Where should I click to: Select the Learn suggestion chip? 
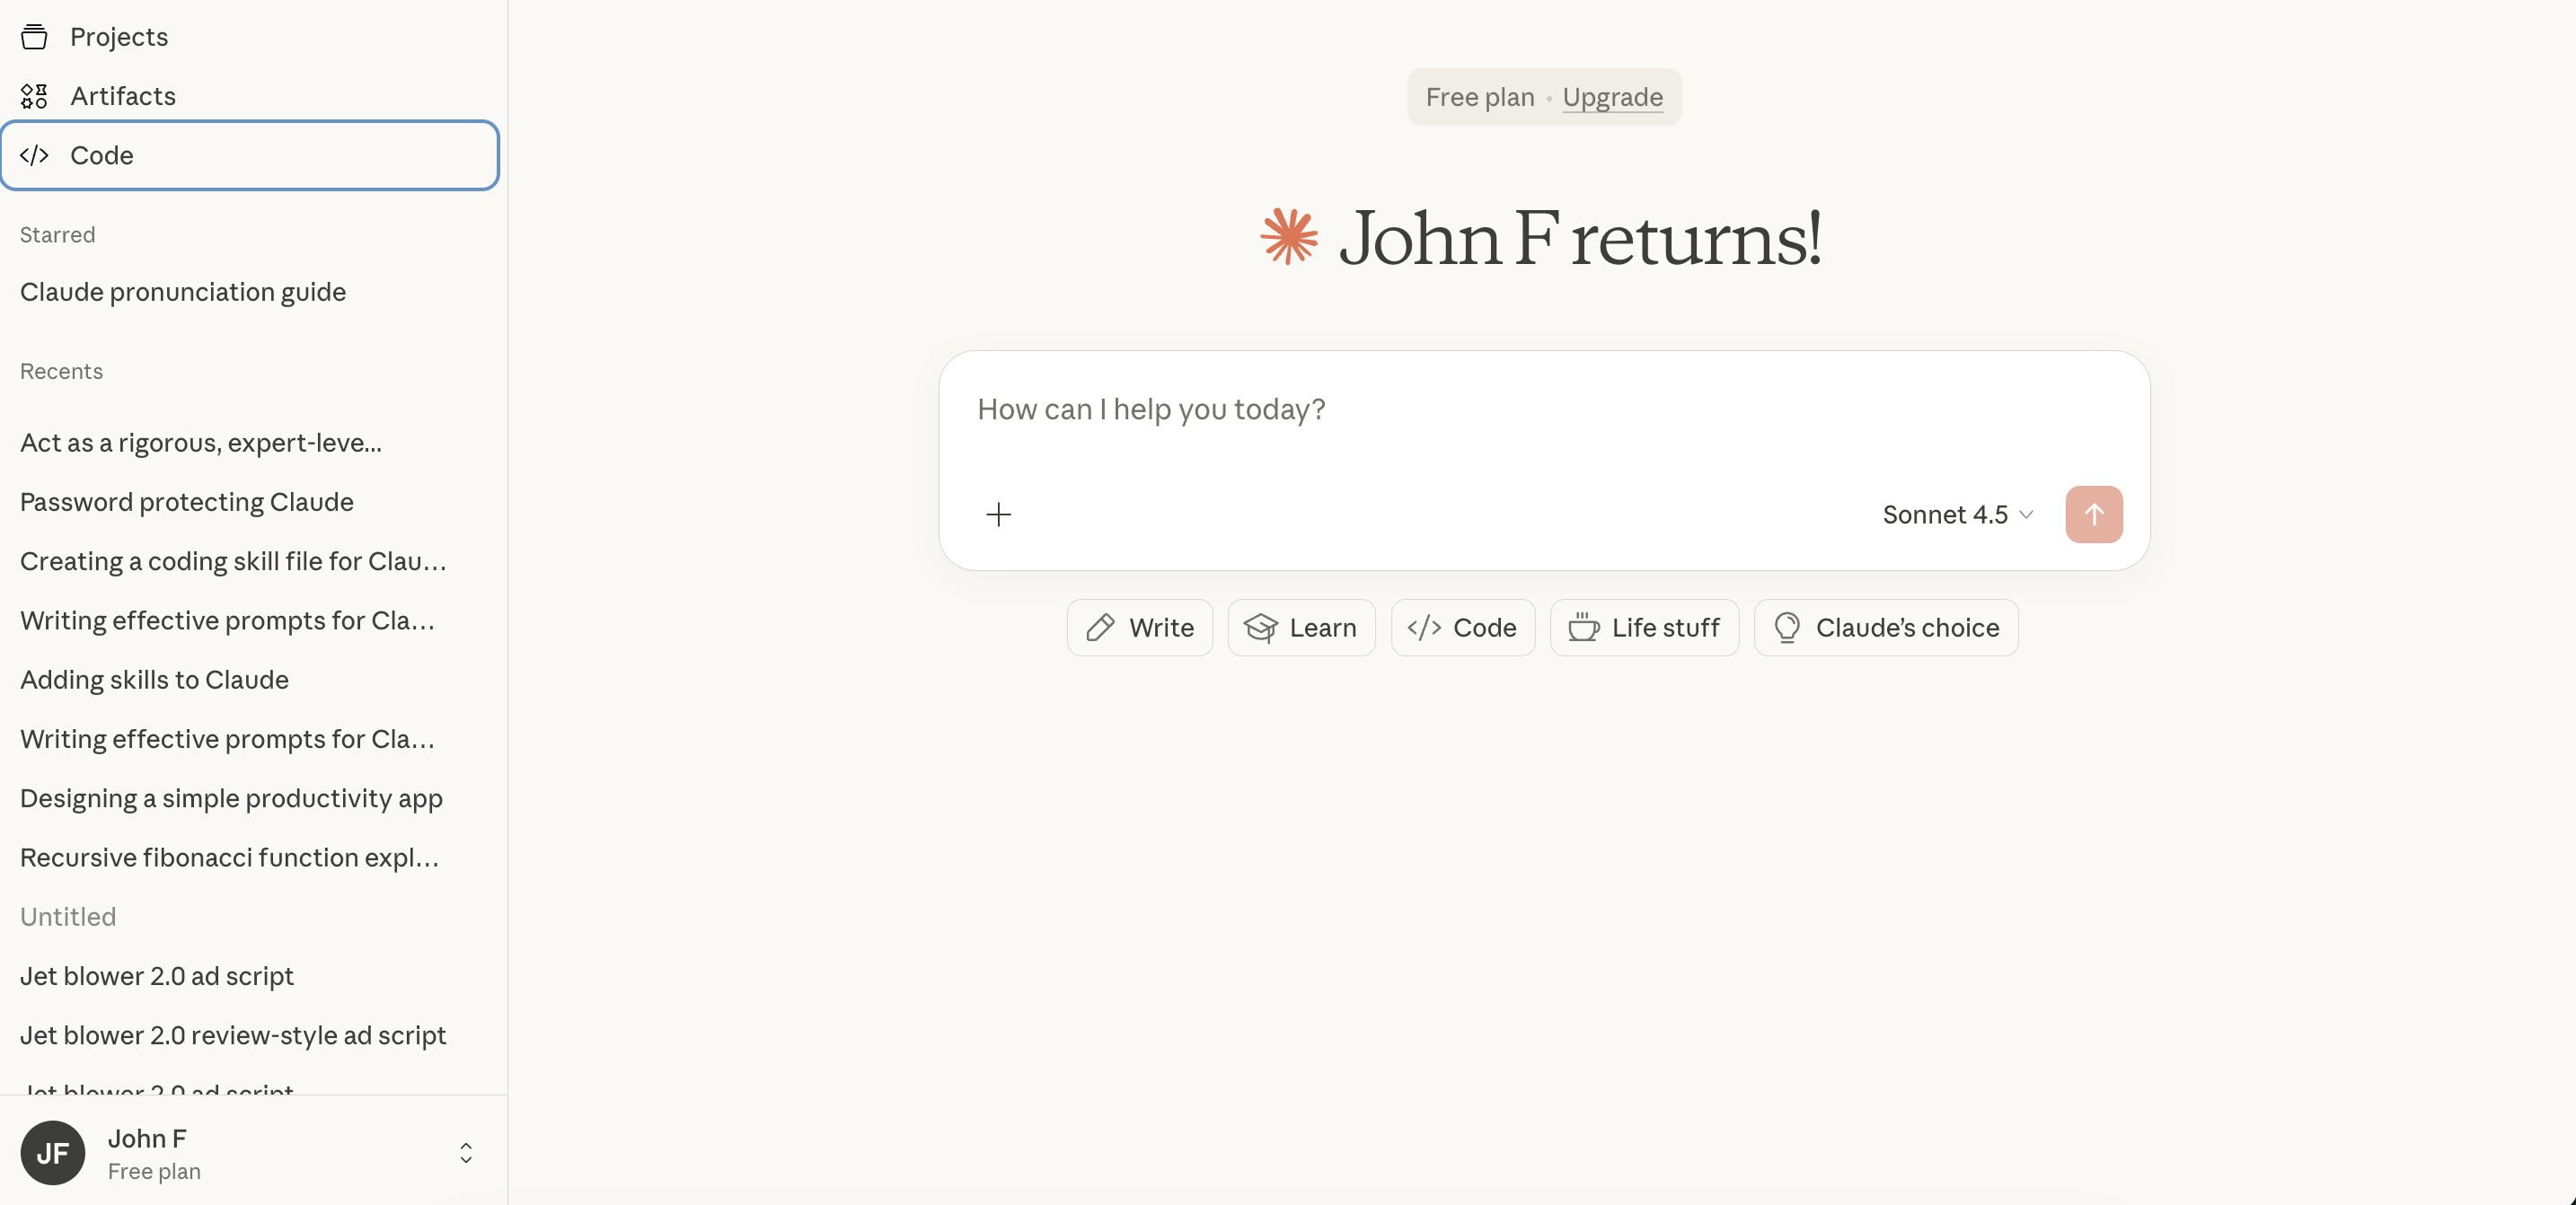[x=1301, y=628]
